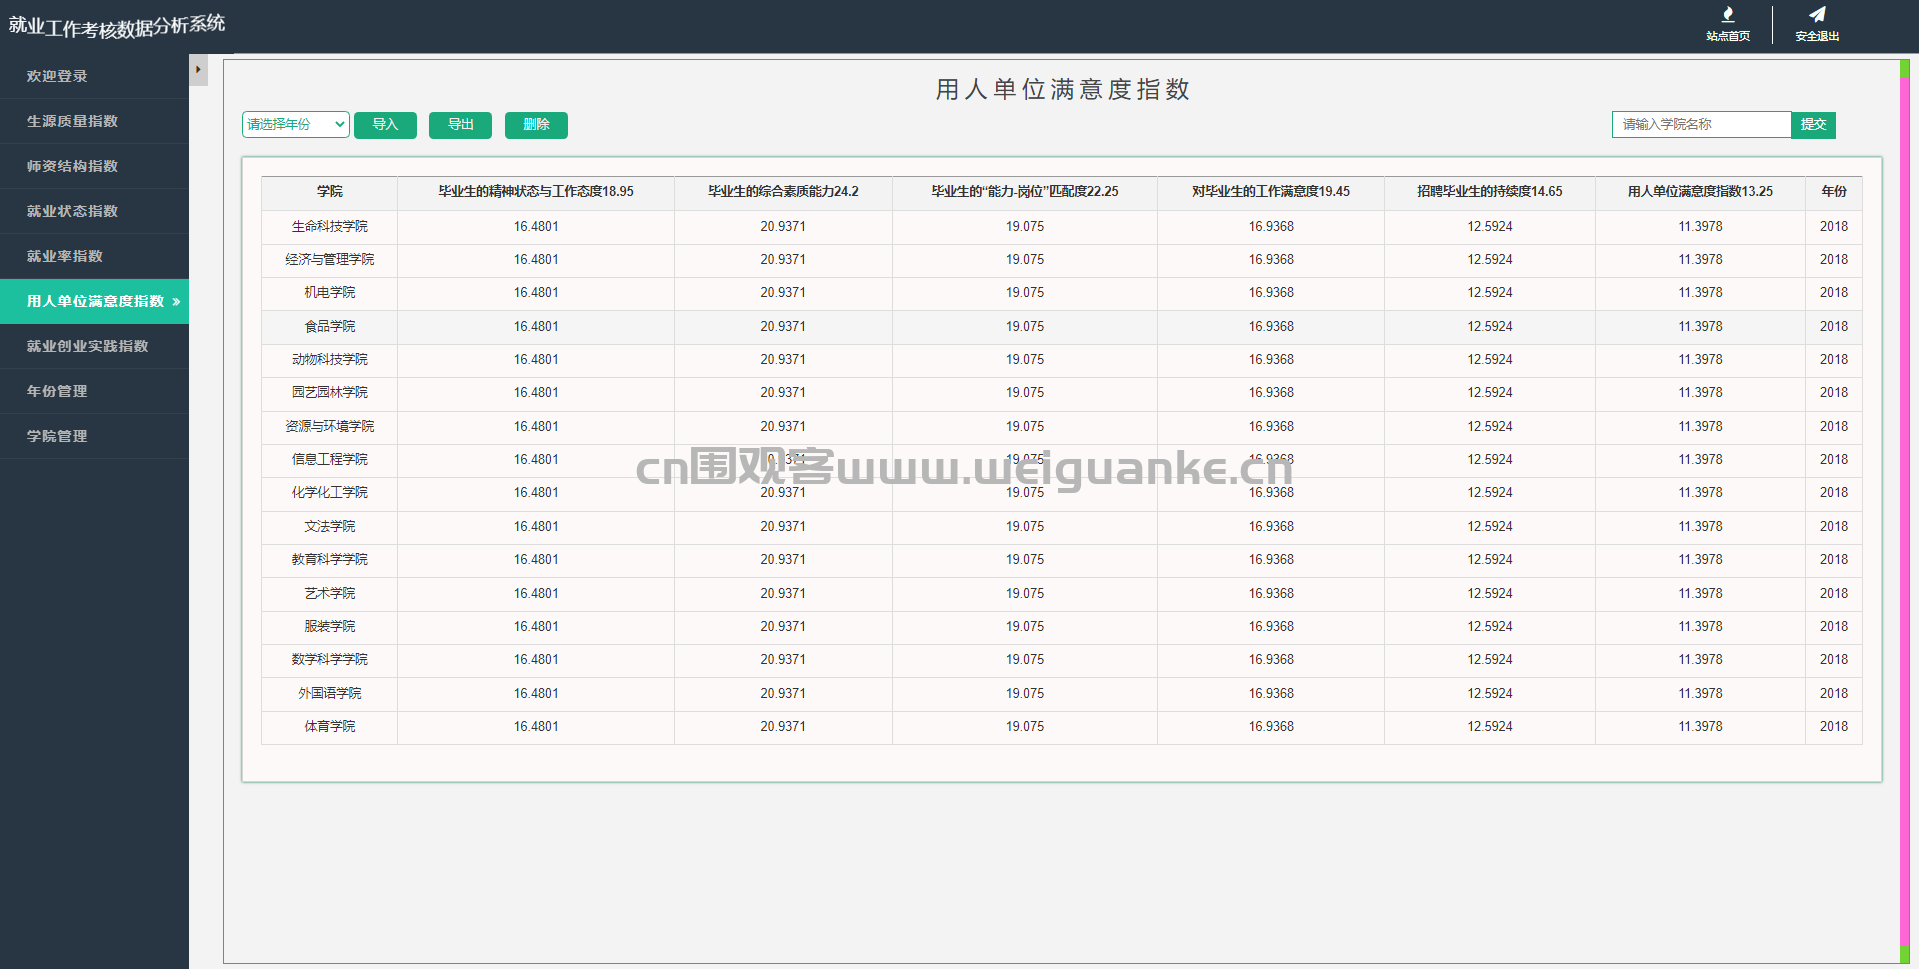Open 就业状态指数 menu item
Image resolution: width=1919 pixels, height=969 pixels.
pos(94,211)
